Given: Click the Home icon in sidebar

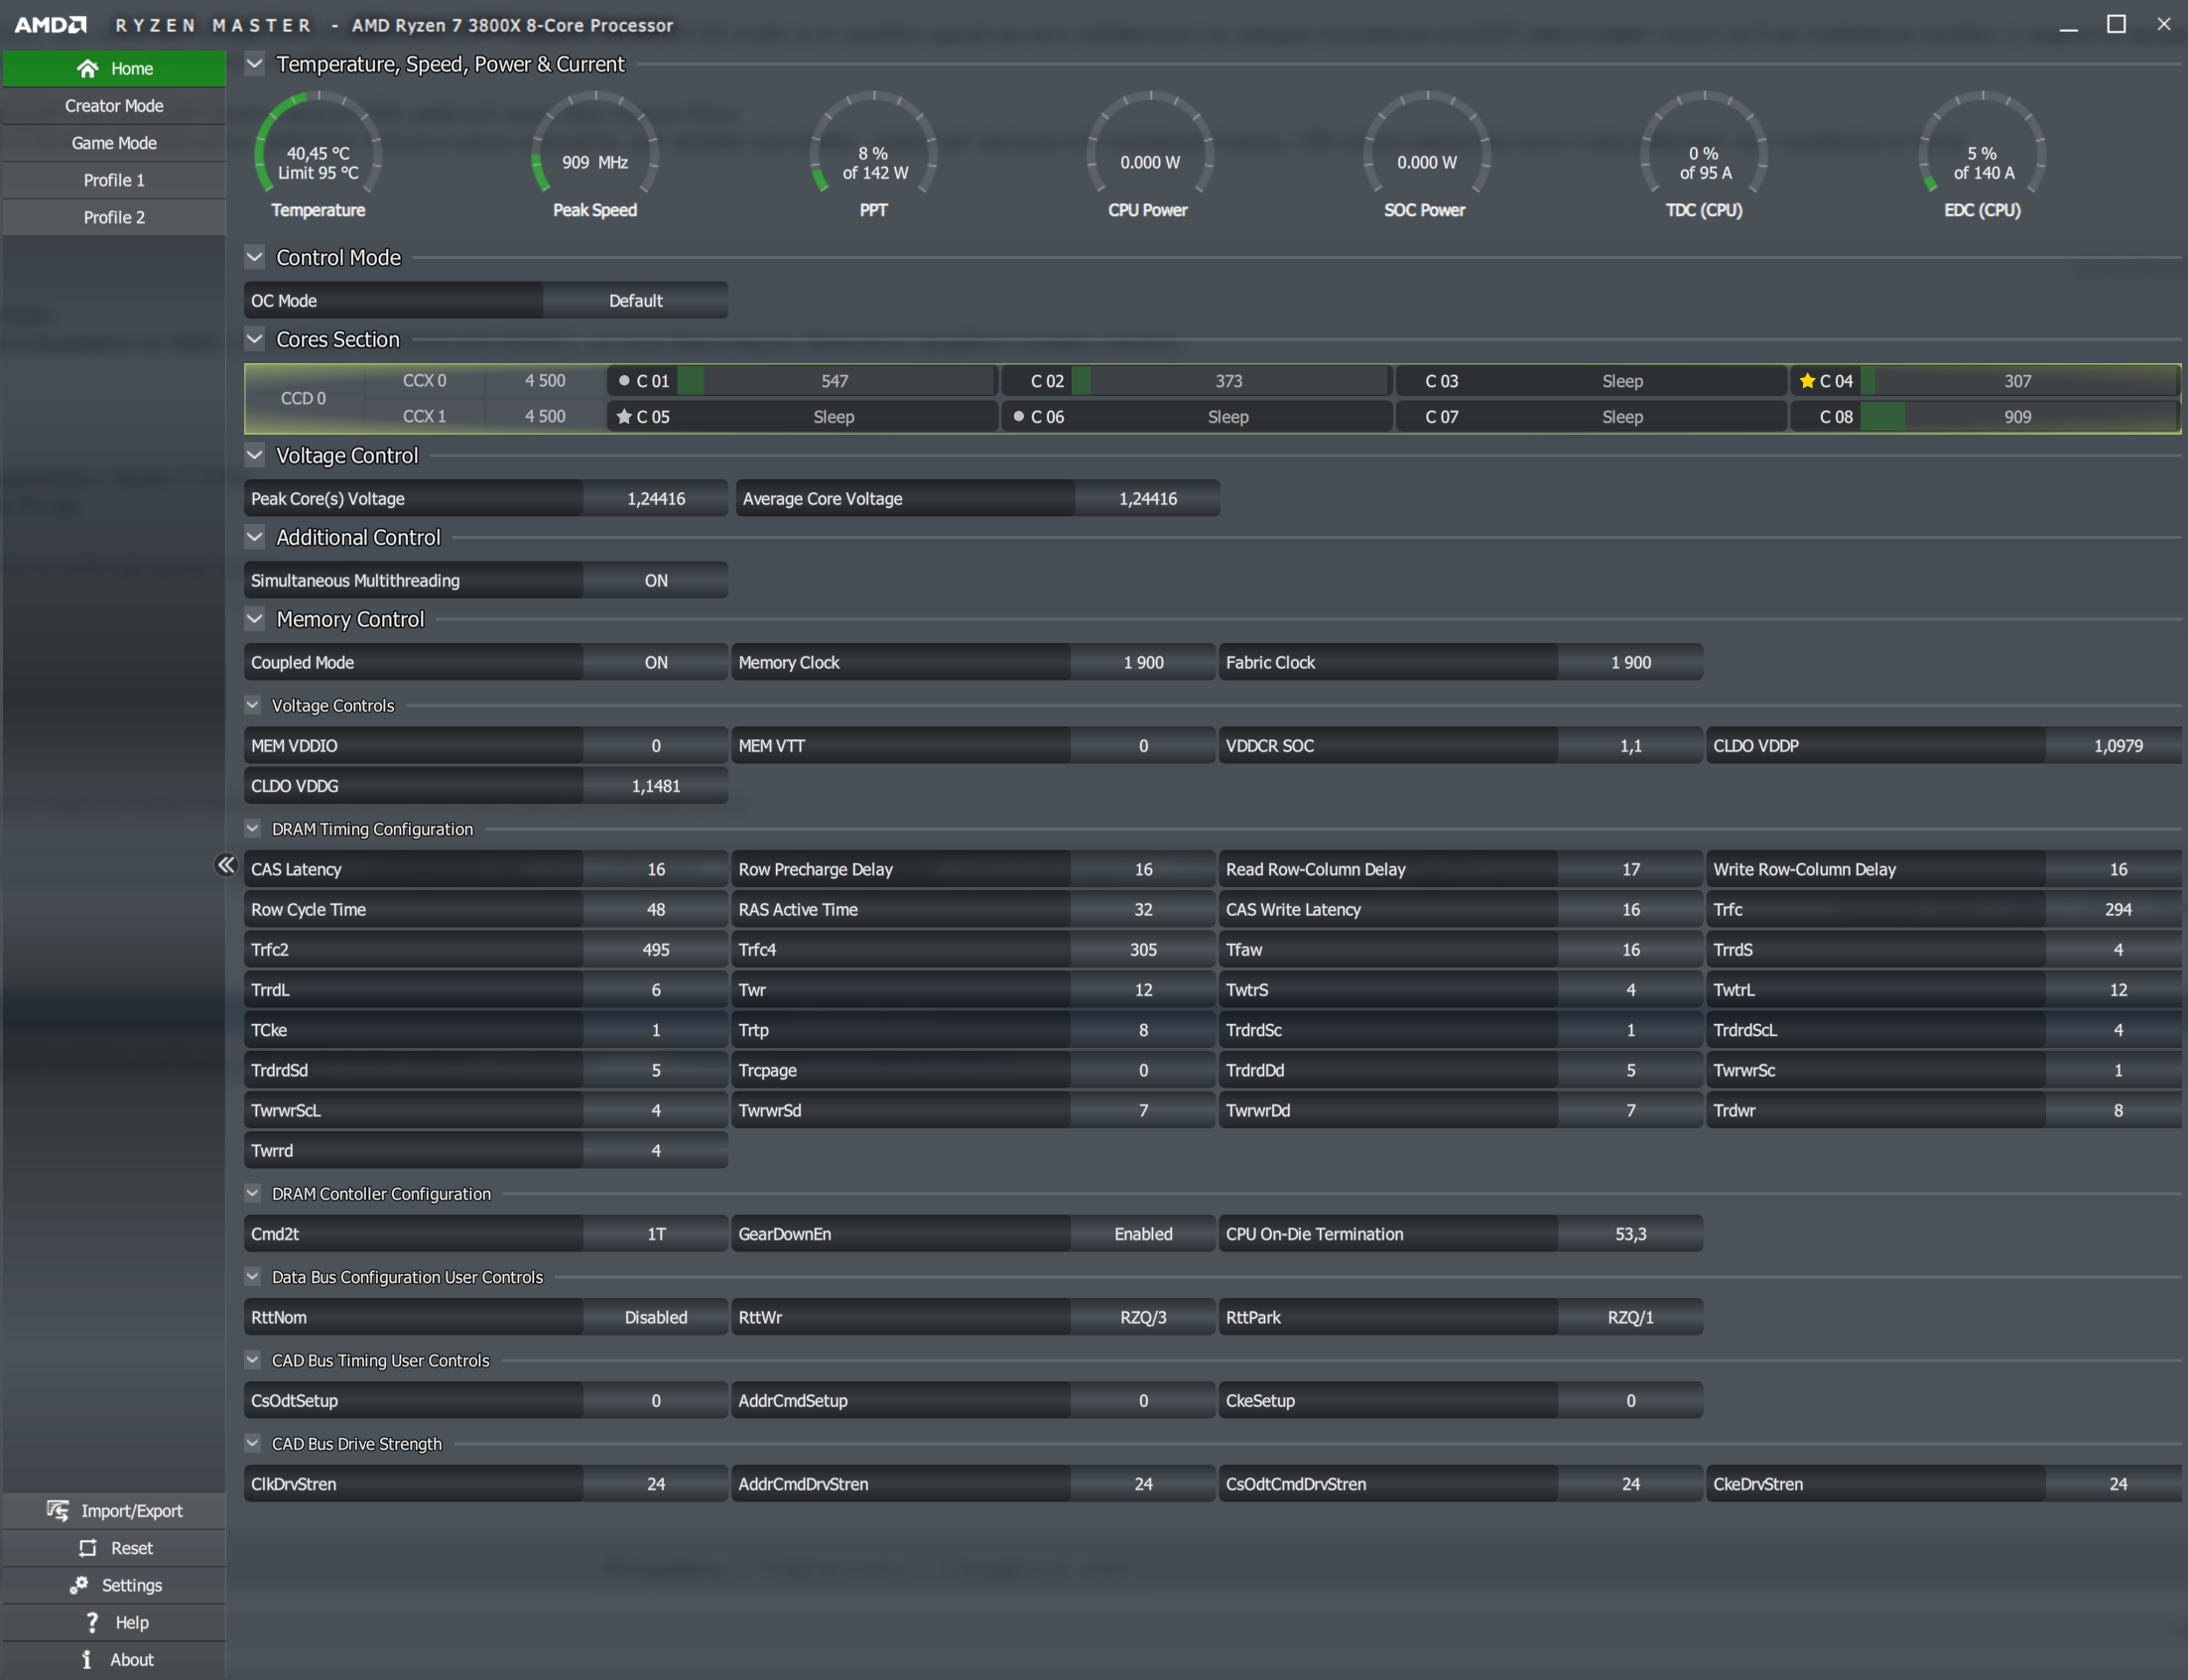Looking at the screenshot, I should [88, 68].
